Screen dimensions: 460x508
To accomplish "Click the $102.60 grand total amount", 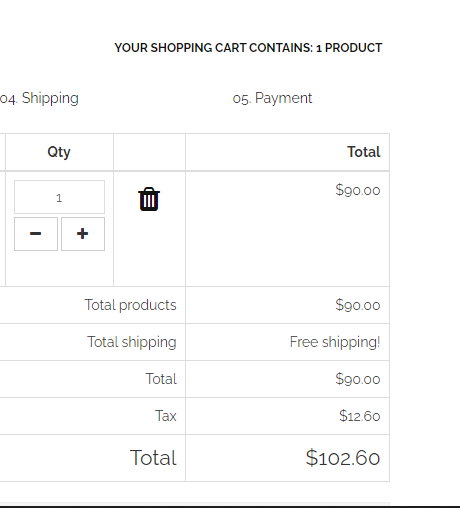I will coord(343,458).
